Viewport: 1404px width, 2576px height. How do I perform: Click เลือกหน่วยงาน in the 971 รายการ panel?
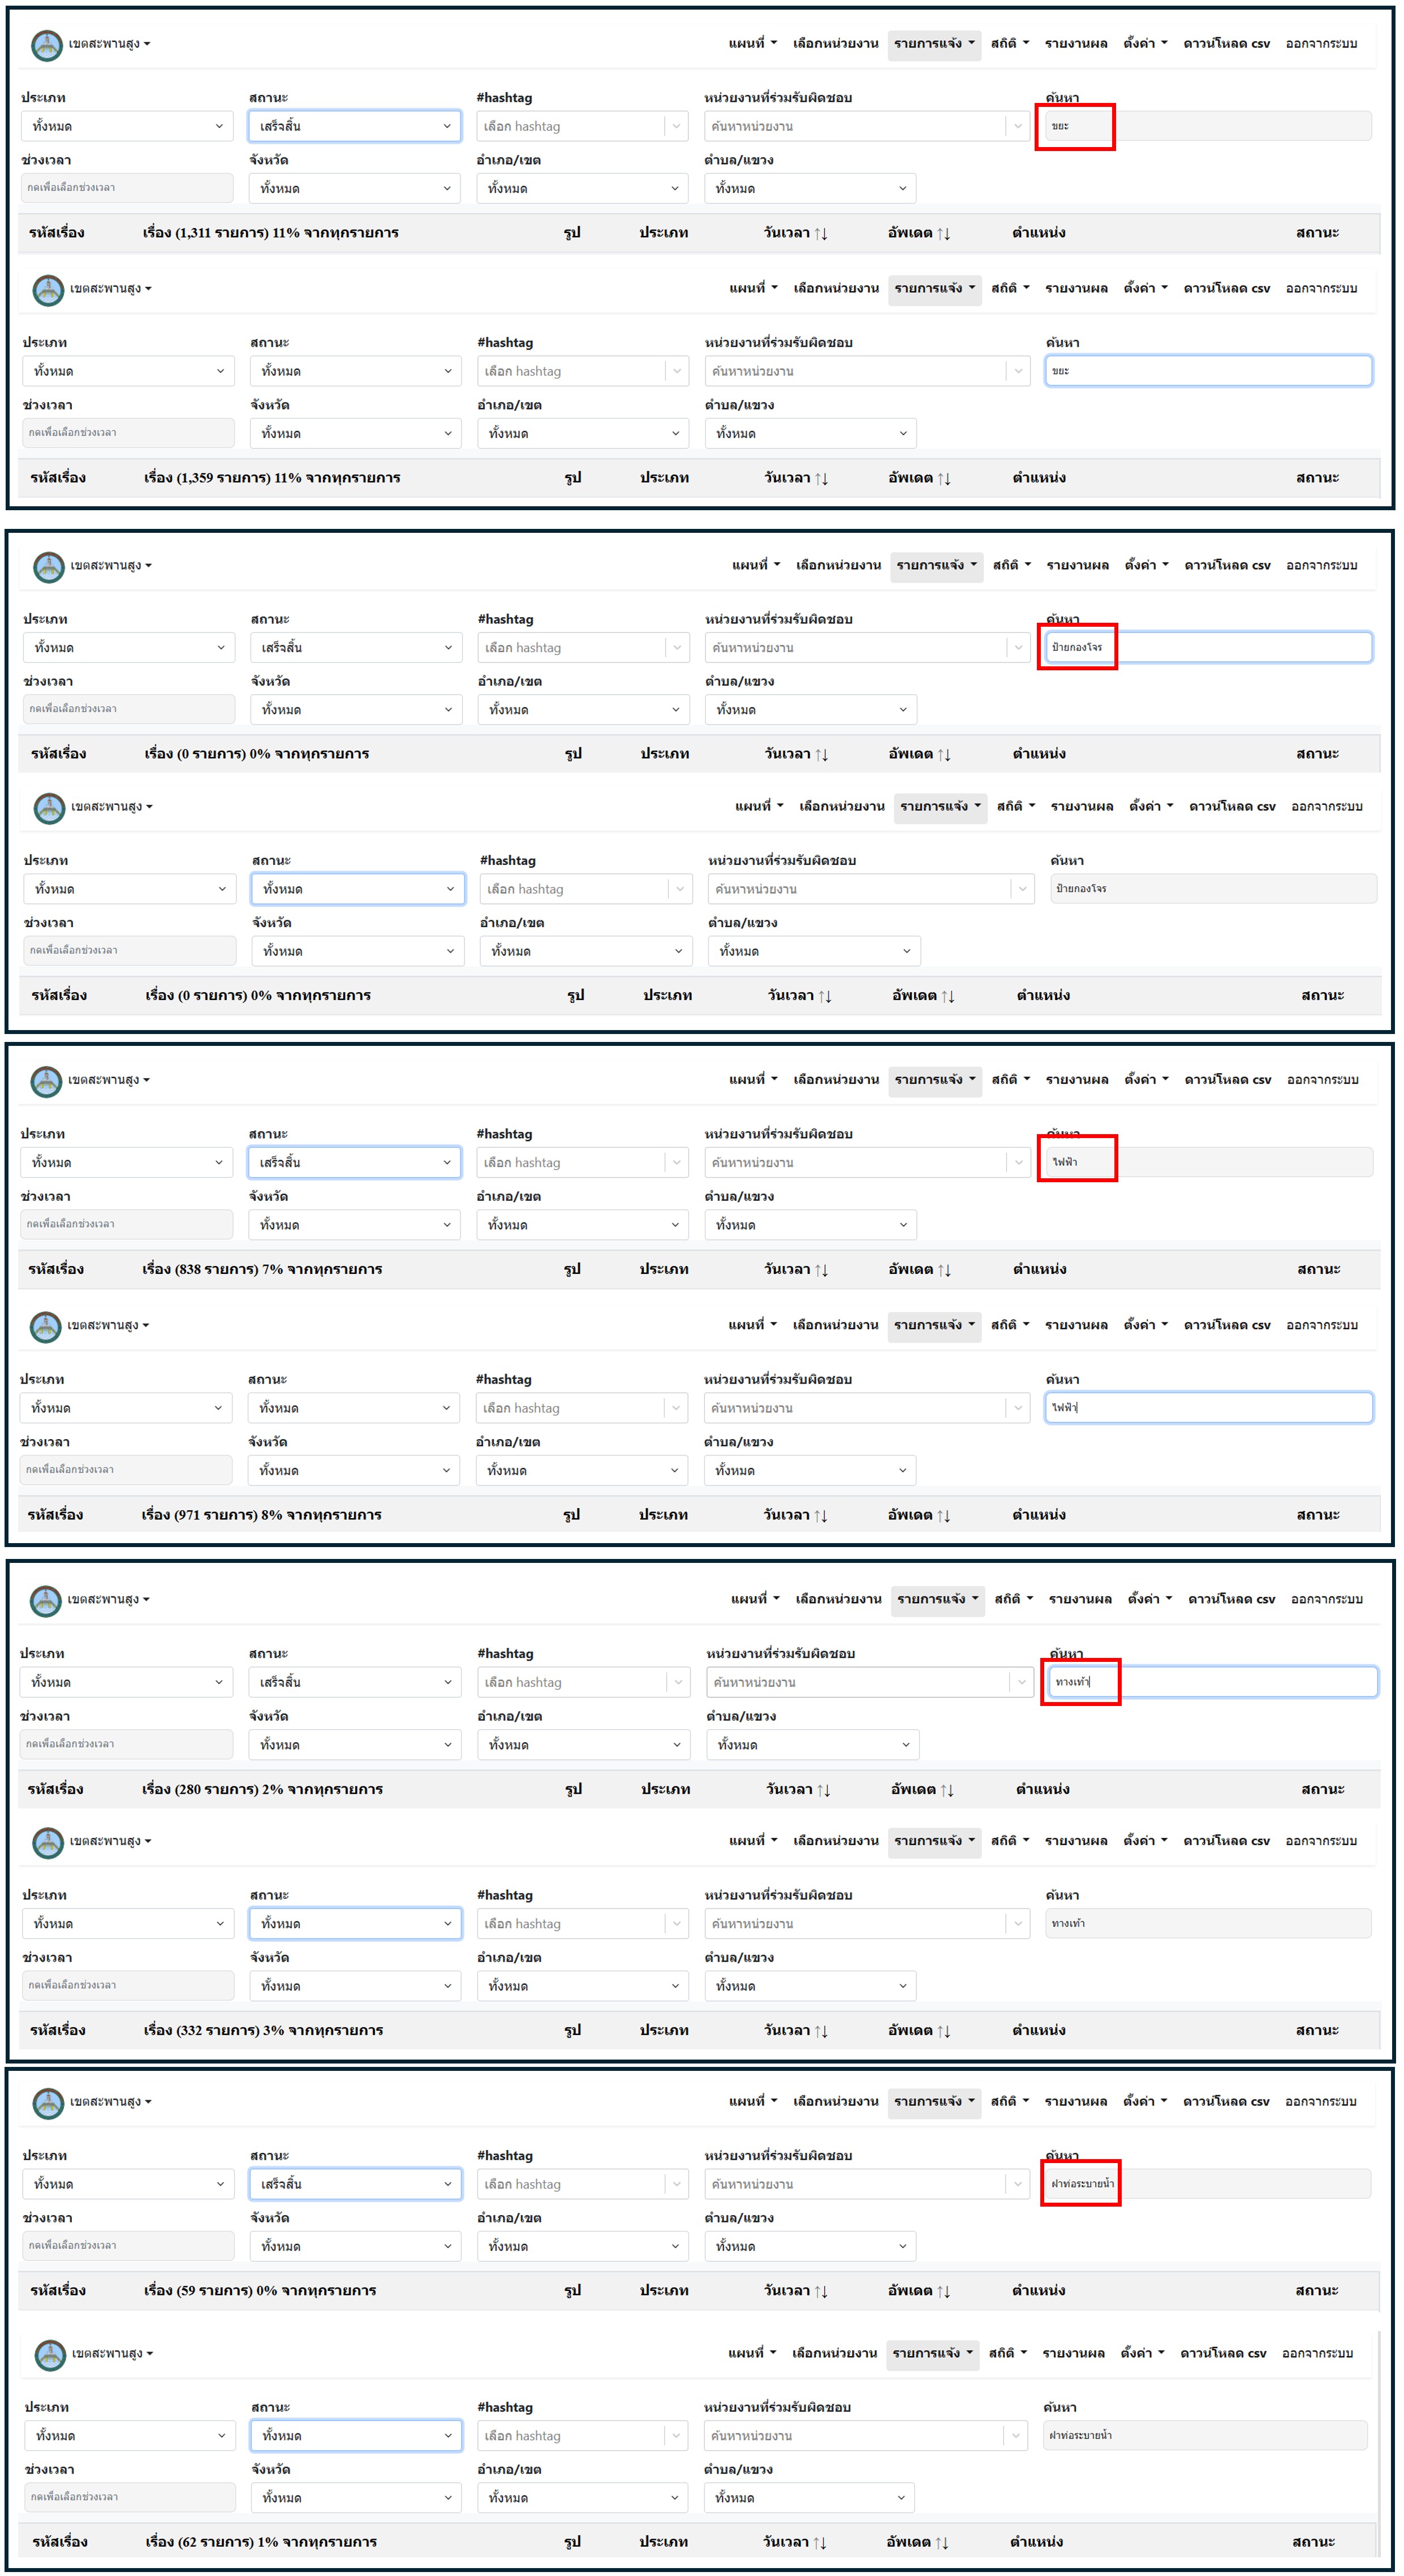click(835, 1324)
